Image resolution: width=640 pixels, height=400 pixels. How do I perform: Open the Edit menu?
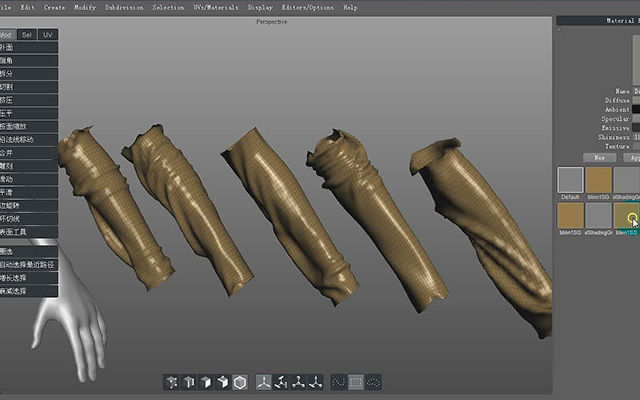(27, 7)
